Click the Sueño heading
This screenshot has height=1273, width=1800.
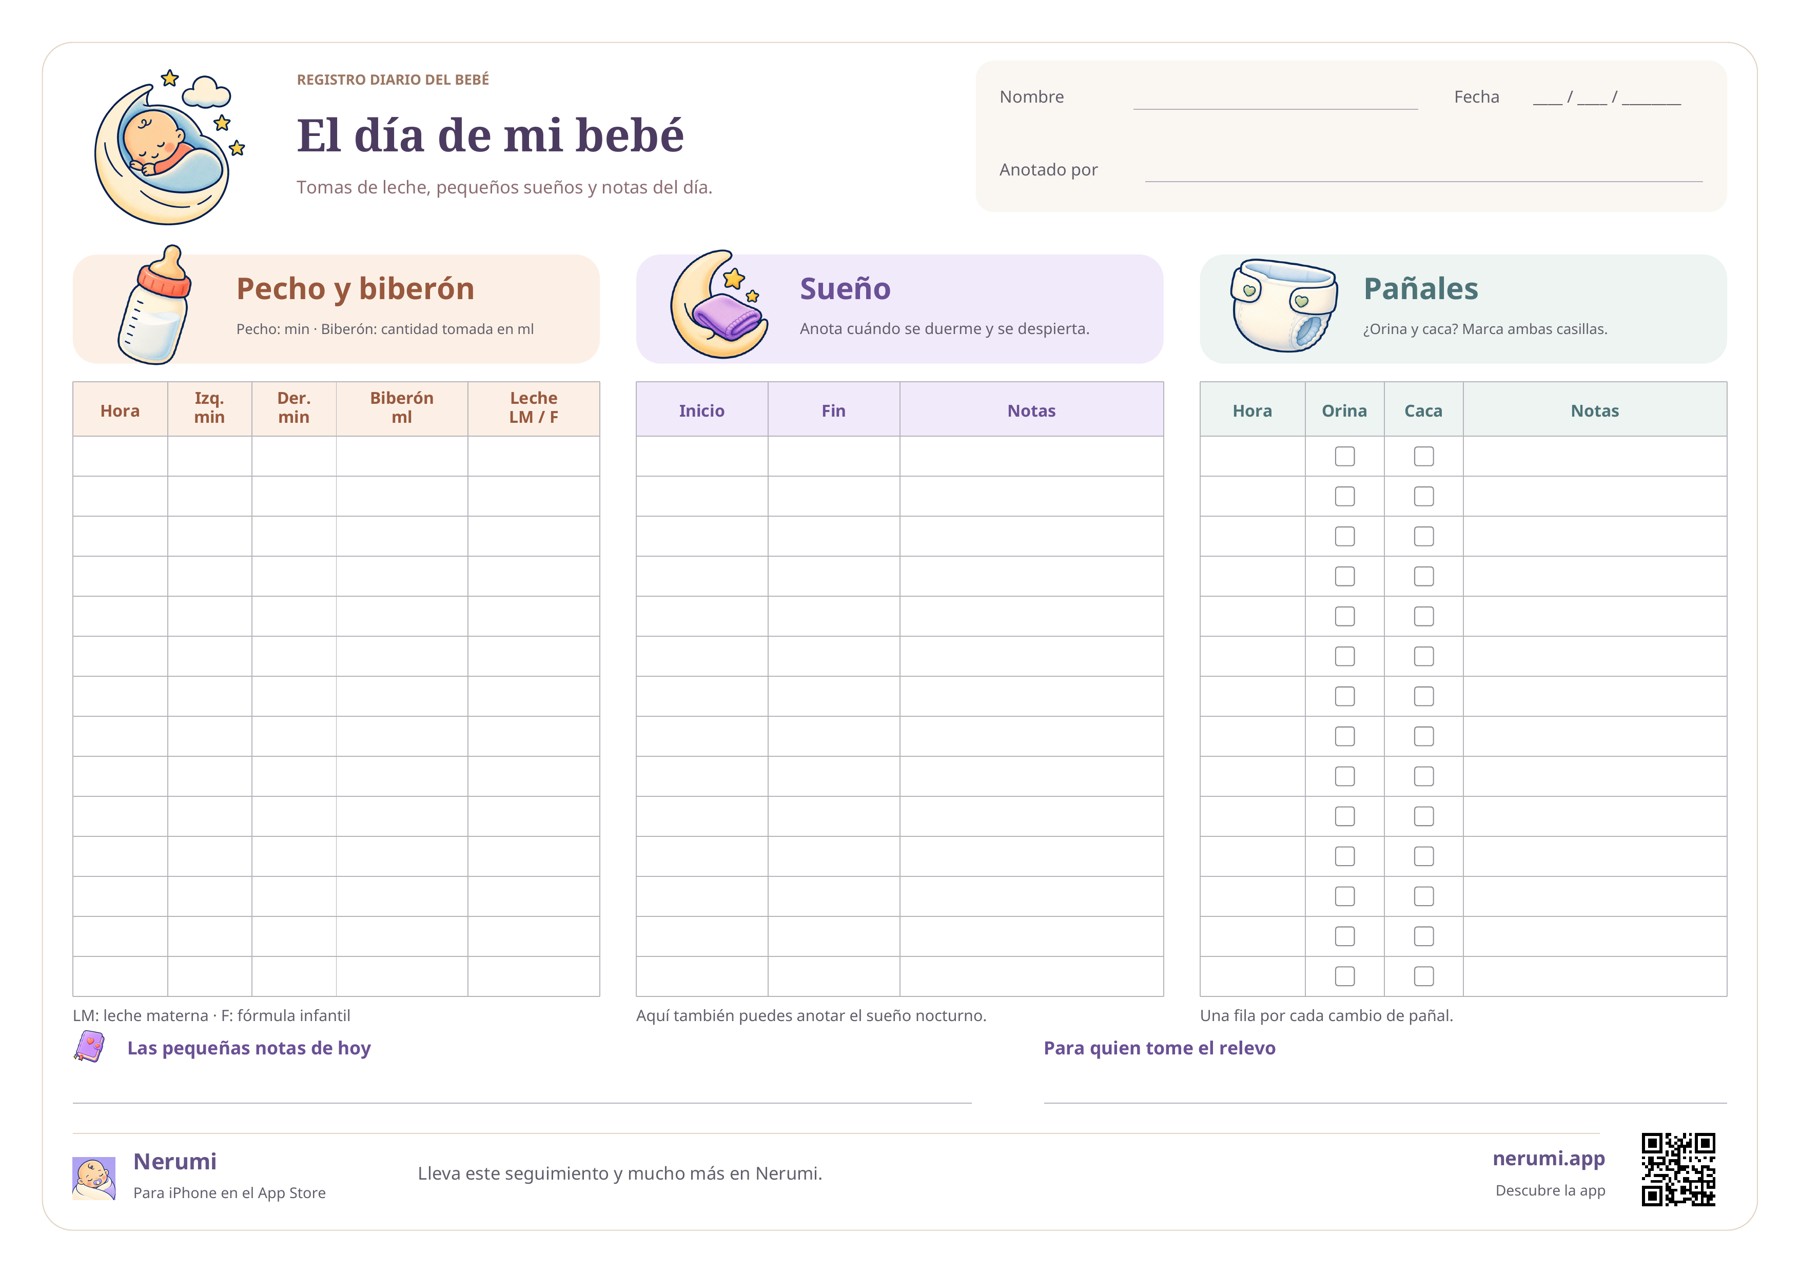[x=845, y=288]
